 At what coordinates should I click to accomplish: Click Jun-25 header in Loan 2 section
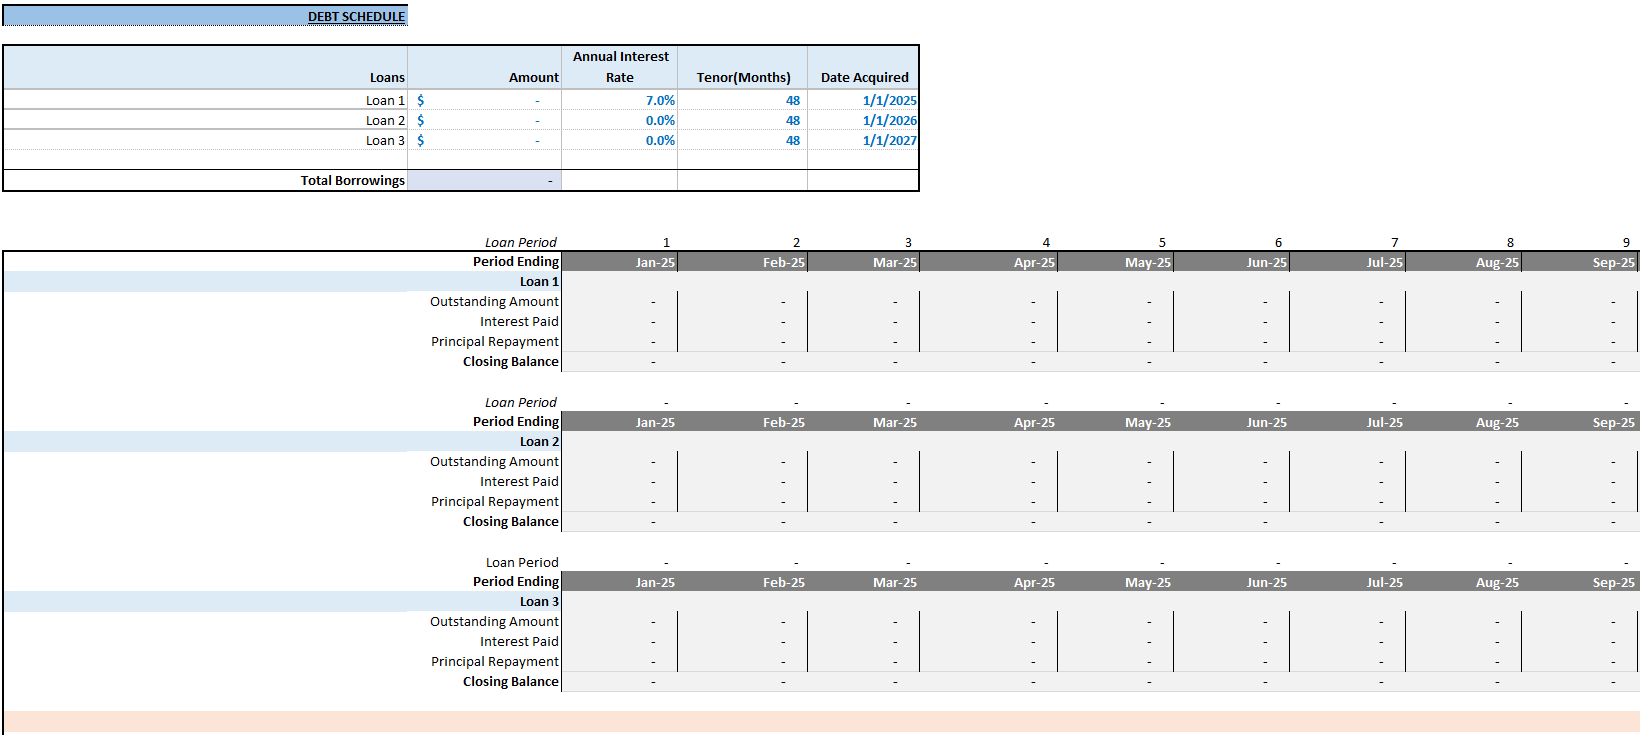point(1231,422)
